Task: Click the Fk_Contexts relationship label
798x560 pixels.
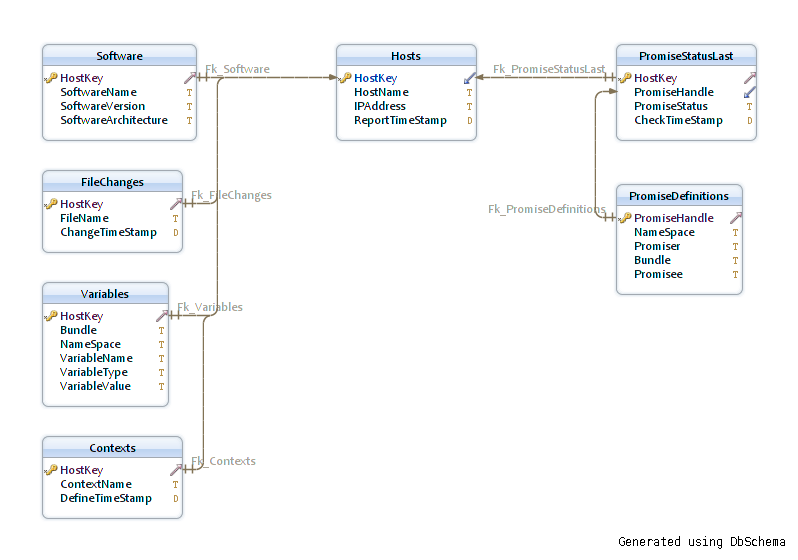Action: click(x=223, y=461)
